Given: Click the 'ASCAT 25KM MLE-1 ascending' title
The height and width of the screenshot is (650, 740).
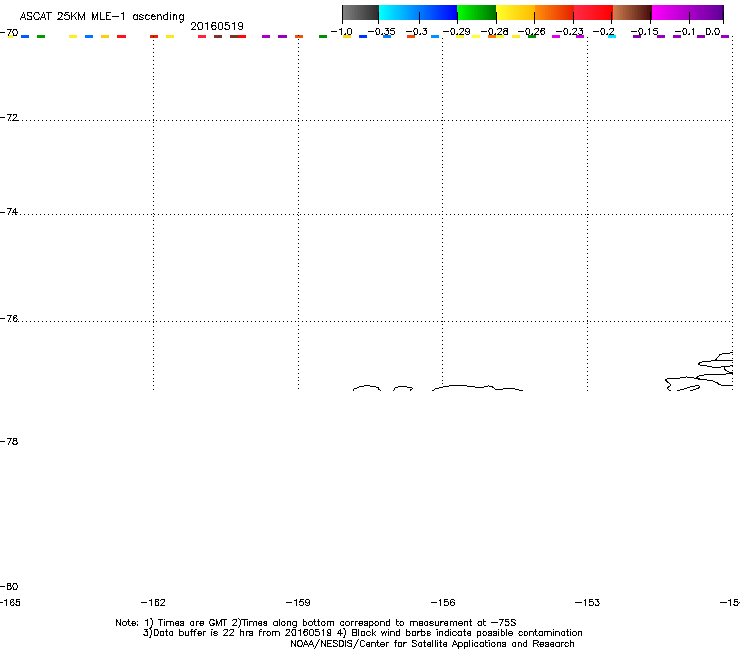Looking at the screenshot, I should click(x=102, y=17).
